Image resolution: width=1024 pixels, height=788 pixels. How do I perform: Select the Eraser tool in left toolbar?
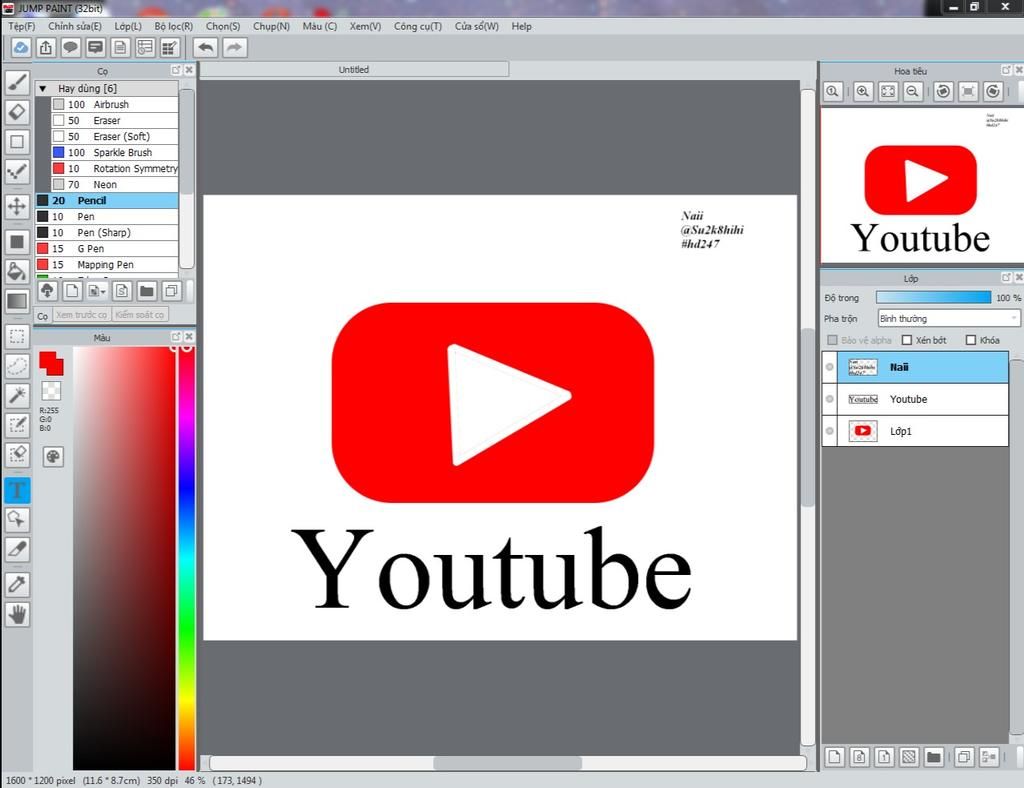point(17,112)
